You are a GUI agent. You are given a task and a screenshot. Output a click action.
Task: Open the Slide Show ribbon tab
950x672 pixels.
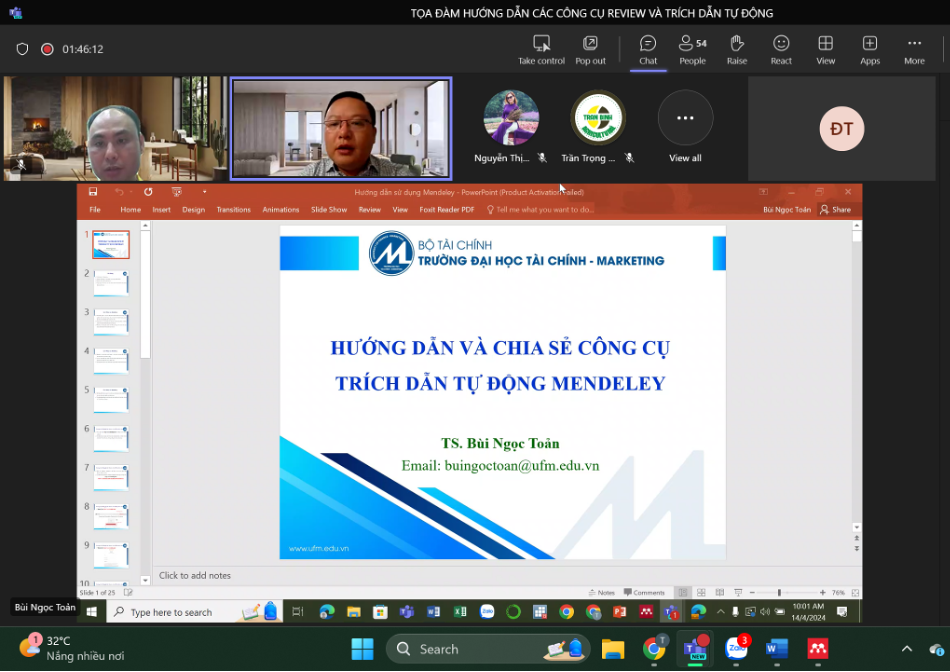pos(328,210)
